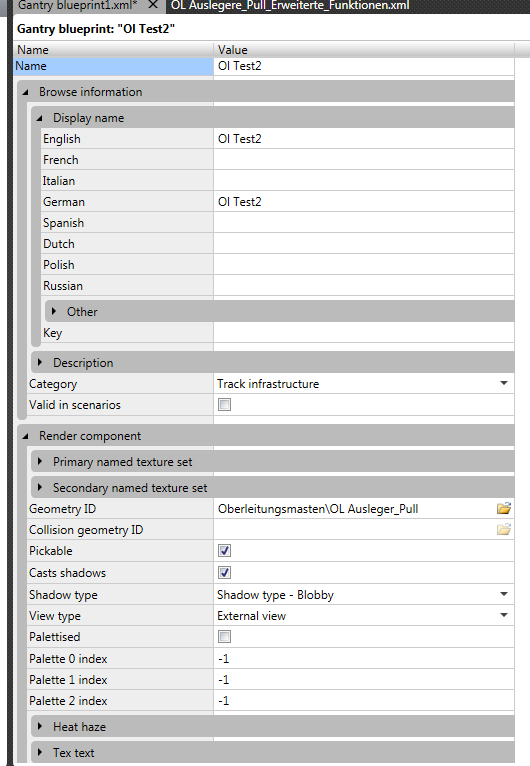Collapse the Browse information section
This screenshot has height=766, width=530.
(x=25, y=92)
